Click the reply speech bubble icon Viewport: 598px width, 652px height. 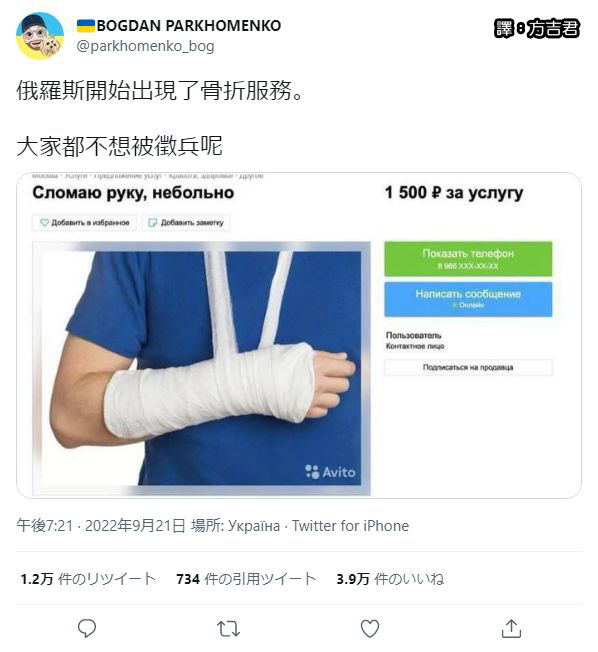[87, 628]
